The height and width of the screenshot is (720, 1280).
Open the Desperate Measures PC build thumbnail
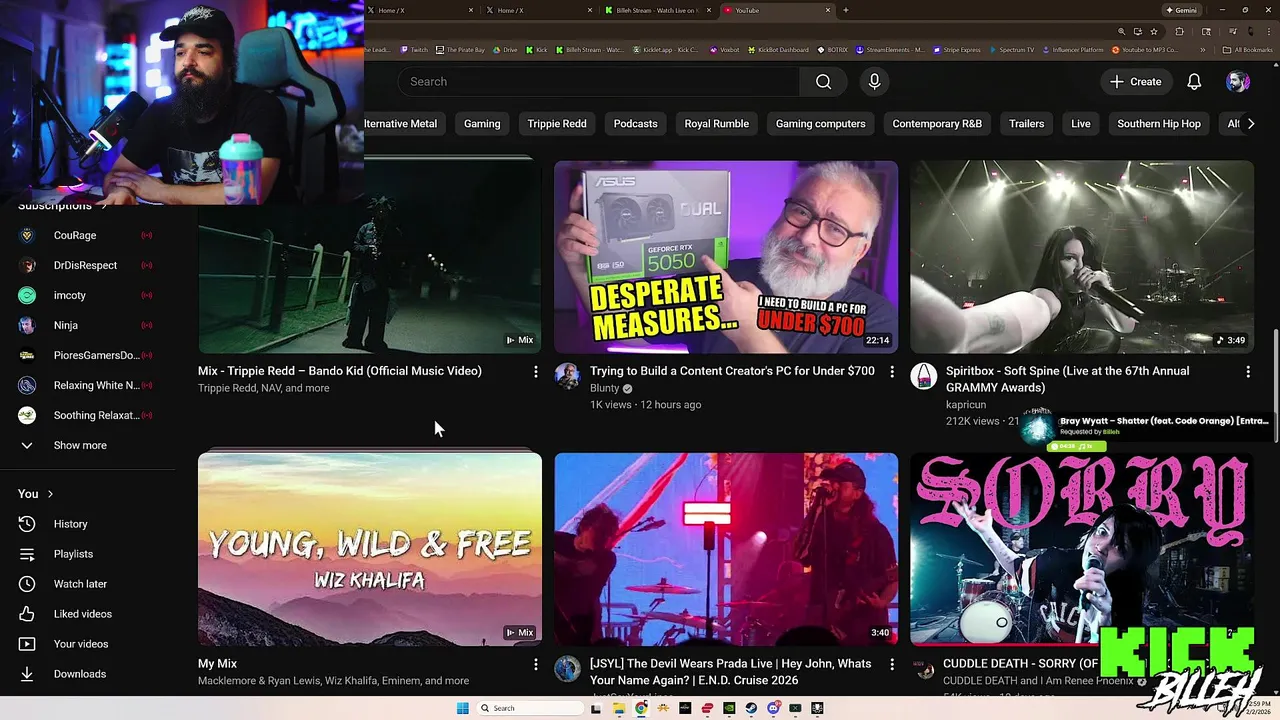726,257
